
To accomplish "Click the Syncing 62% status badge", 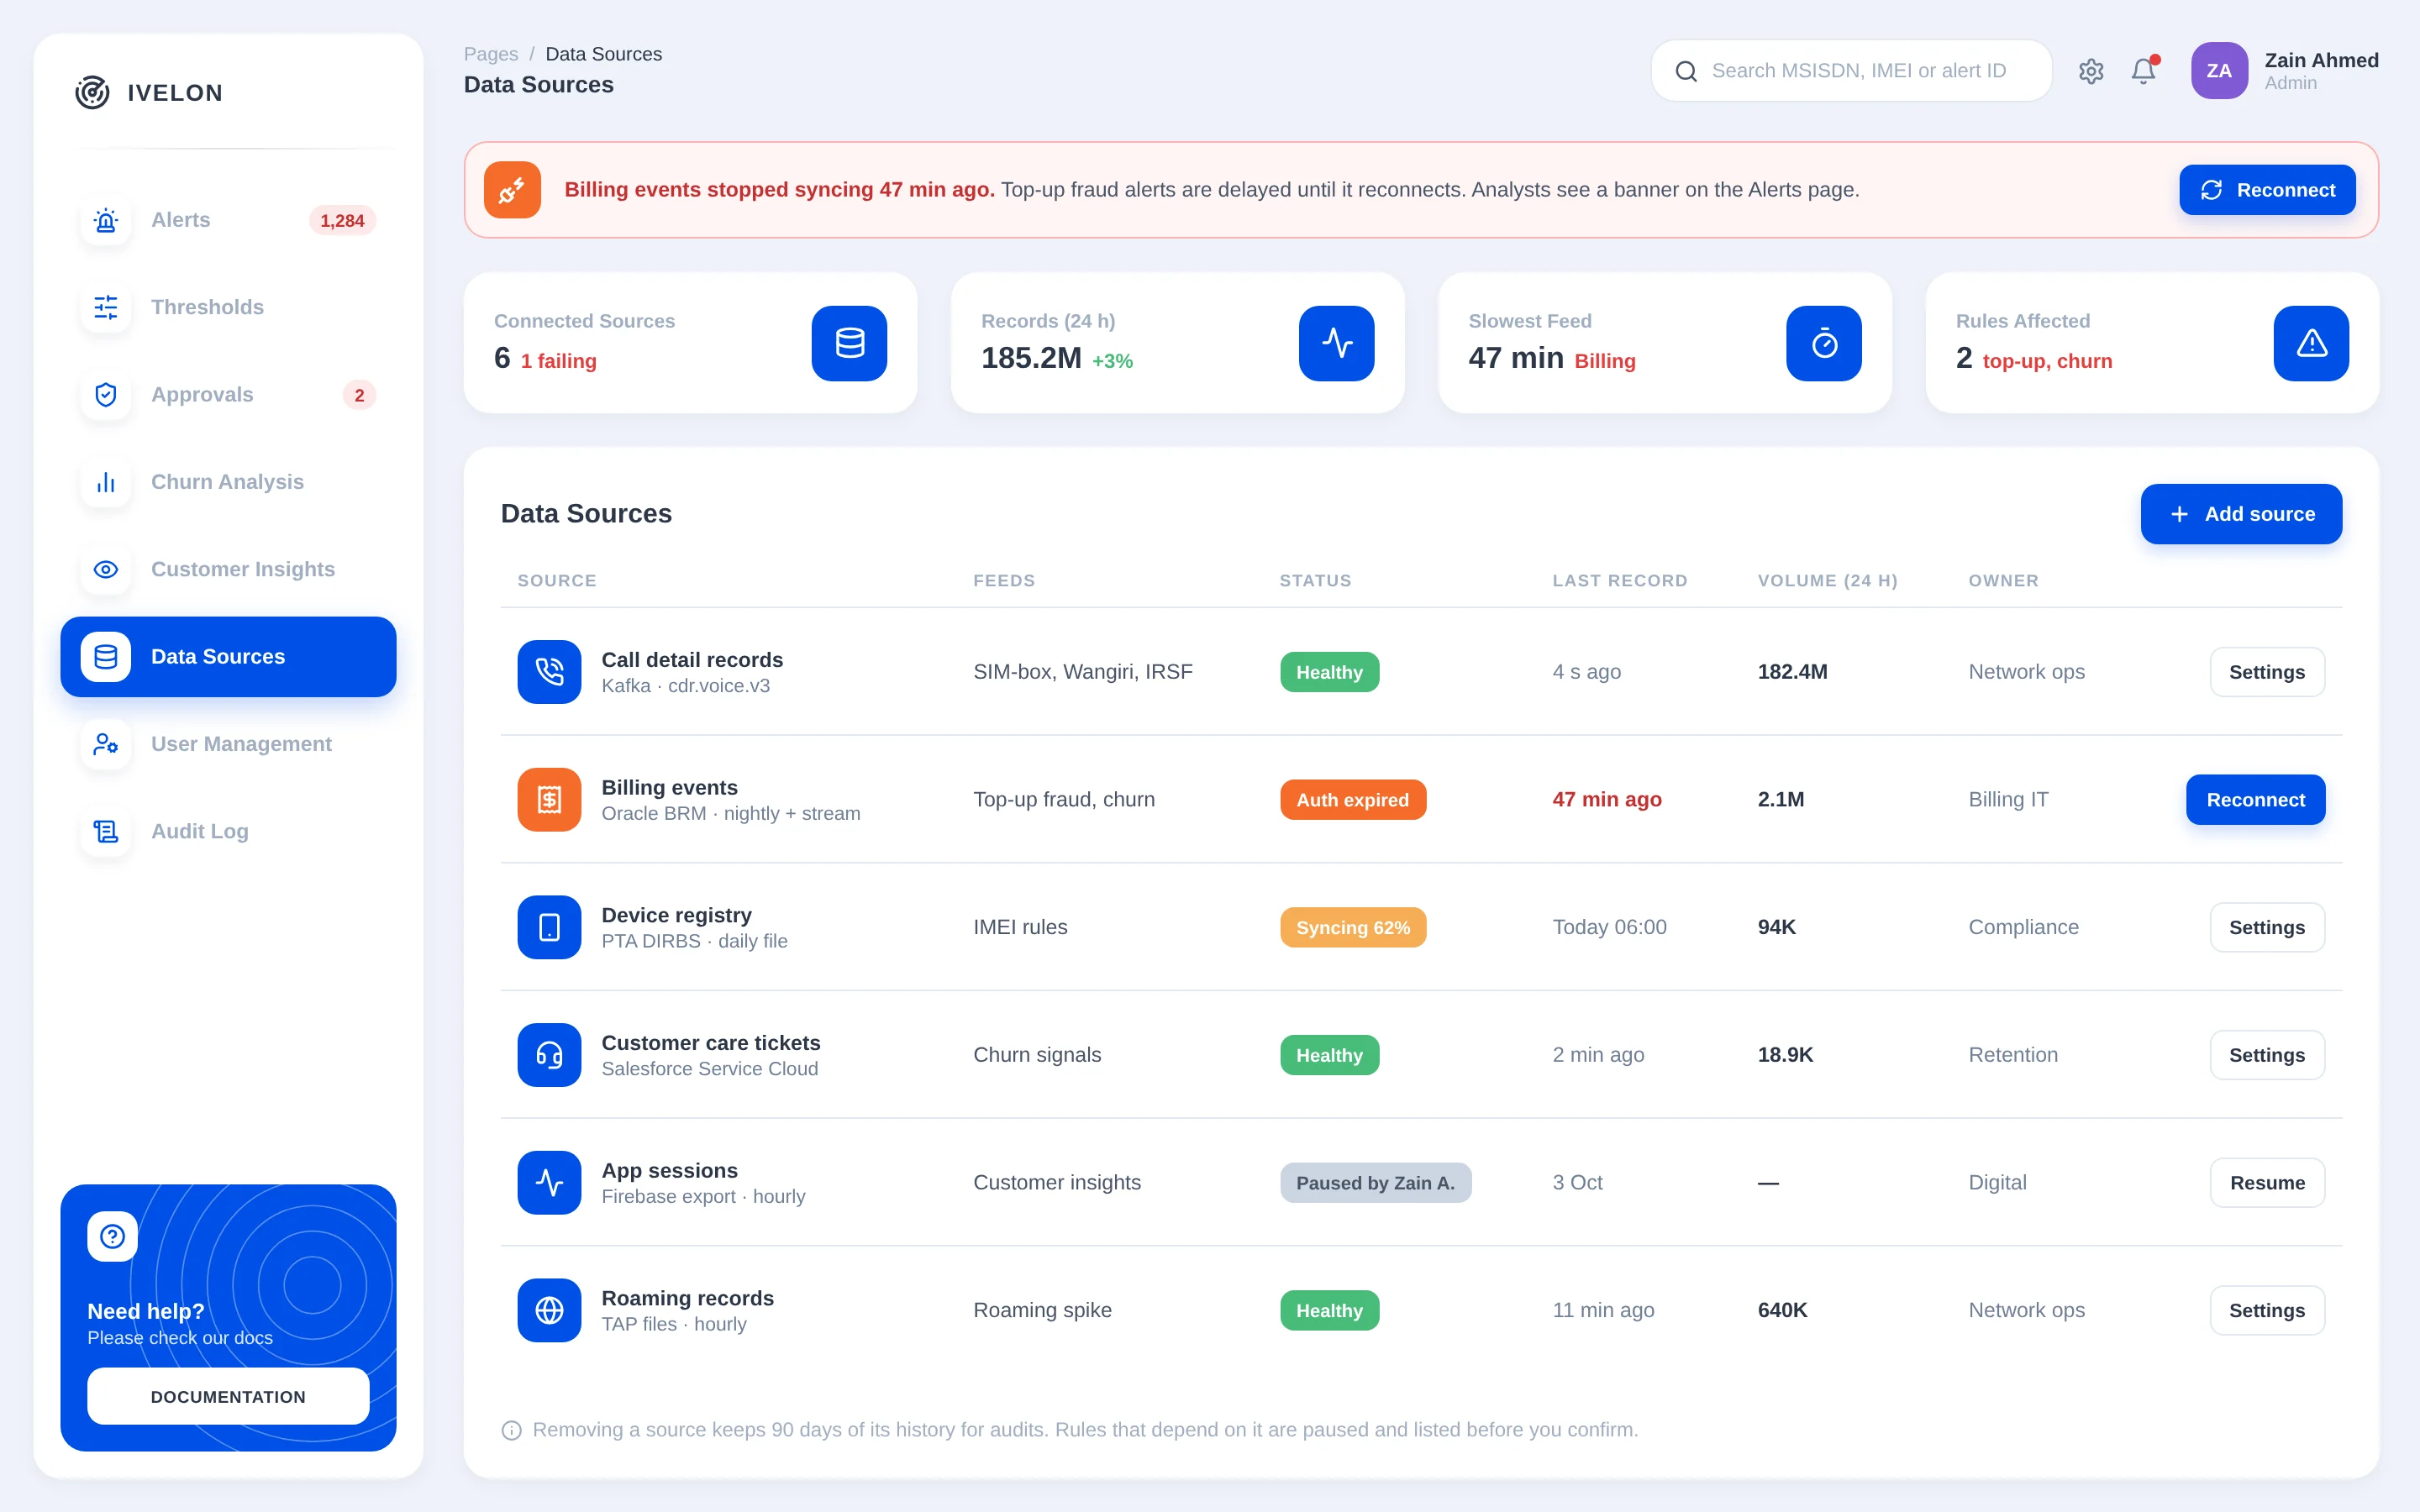I will pyautogui.click(x=1353, y=927).
